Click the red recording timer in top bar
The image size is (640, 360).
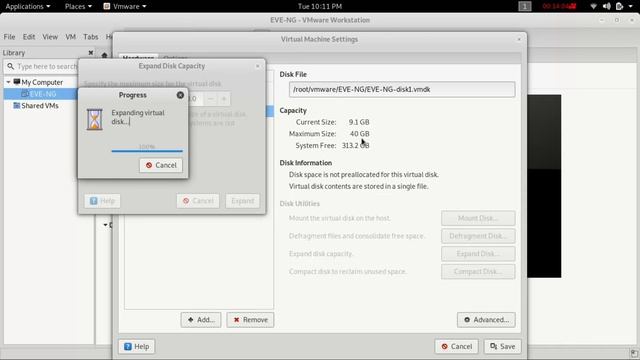click(559, 6)
